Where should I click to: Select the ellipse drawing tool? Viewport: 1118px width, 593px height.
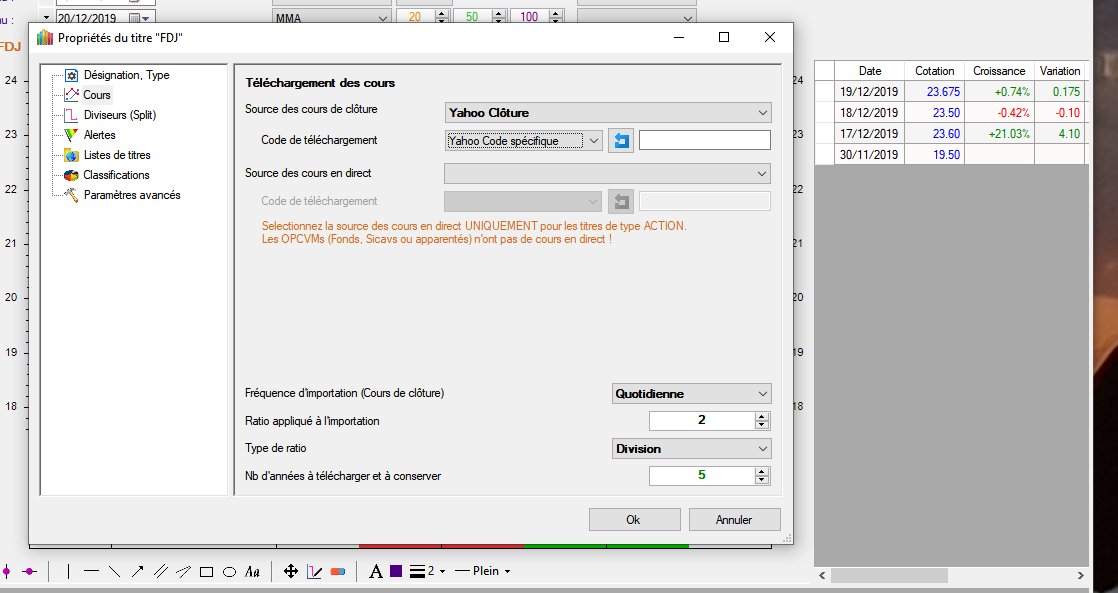(229, 572)
